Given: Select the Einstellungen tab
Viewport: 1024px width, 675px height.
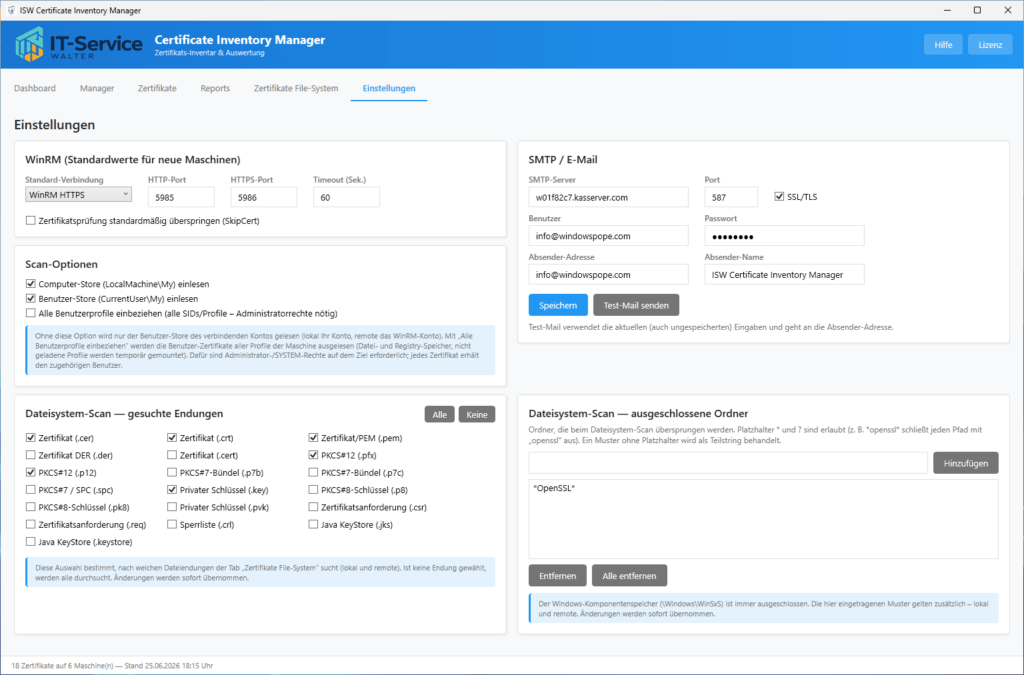Looking at the screenshot, I should 389,88.
